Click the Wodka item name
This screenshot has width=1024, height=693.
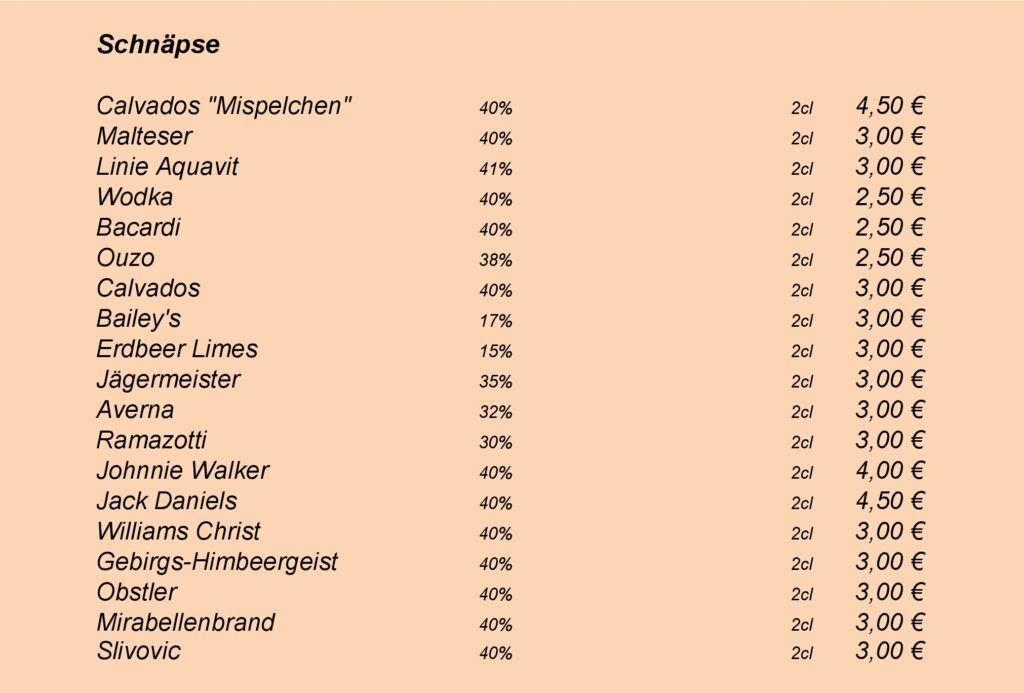point(135,197)
